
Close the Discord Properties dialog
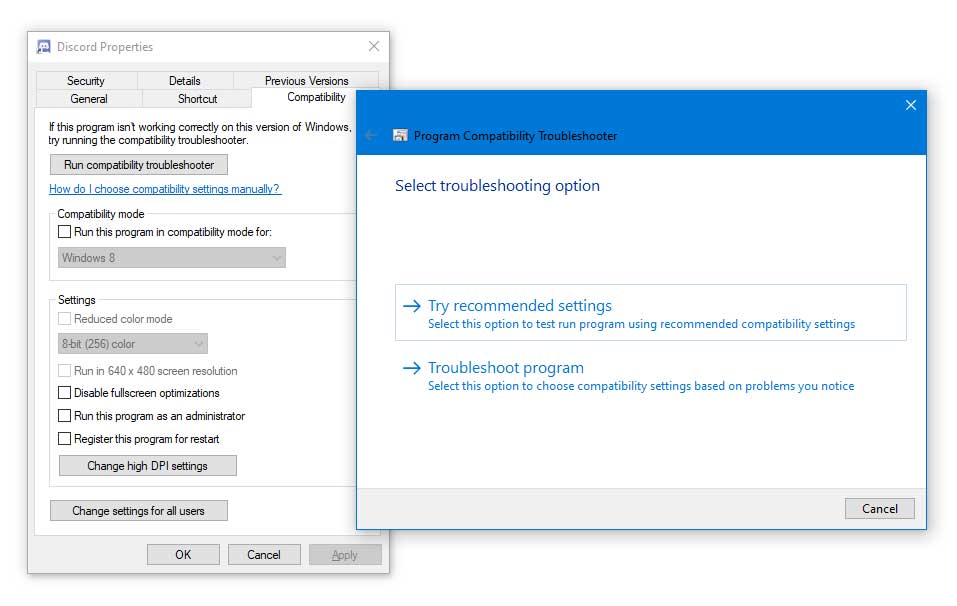pos(374,46)
